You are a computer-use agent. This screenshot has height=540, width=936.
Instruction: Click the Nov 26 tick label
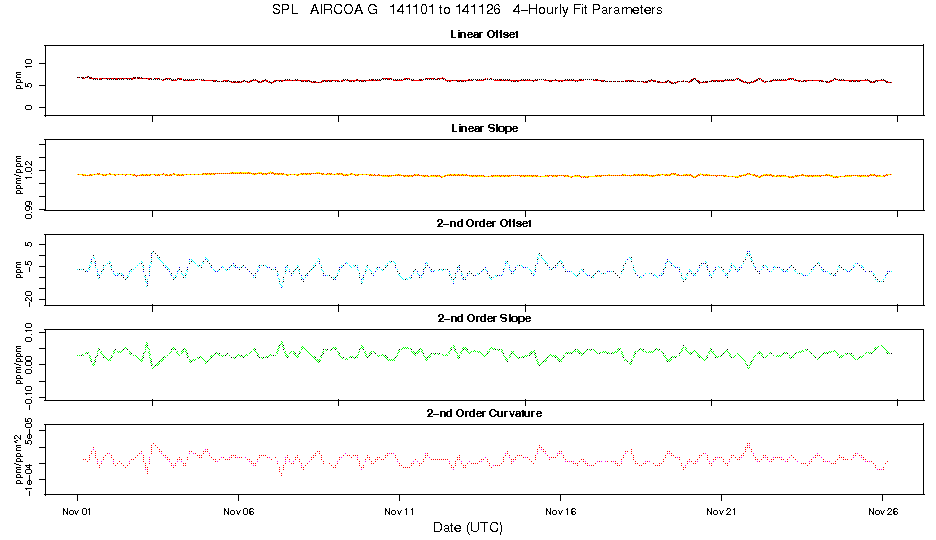(x=883, y=511)
